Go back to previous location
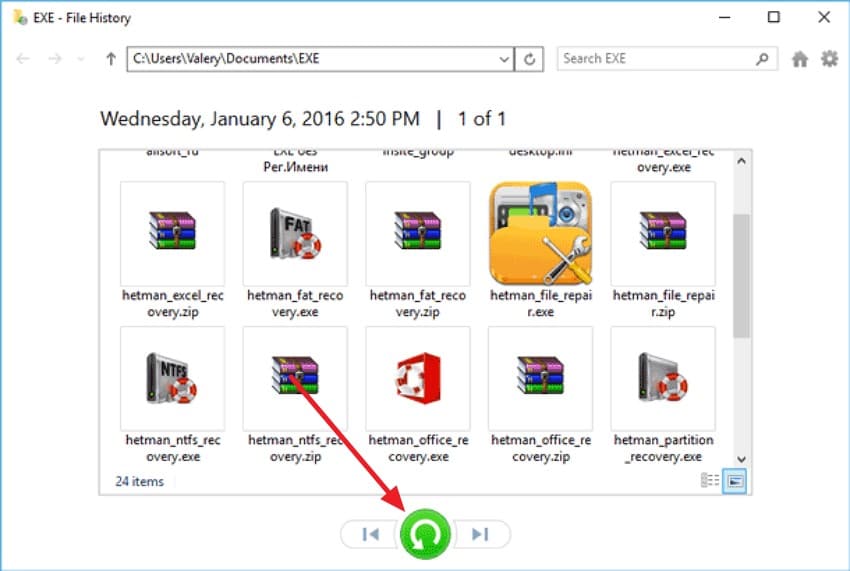 (23, 59)
